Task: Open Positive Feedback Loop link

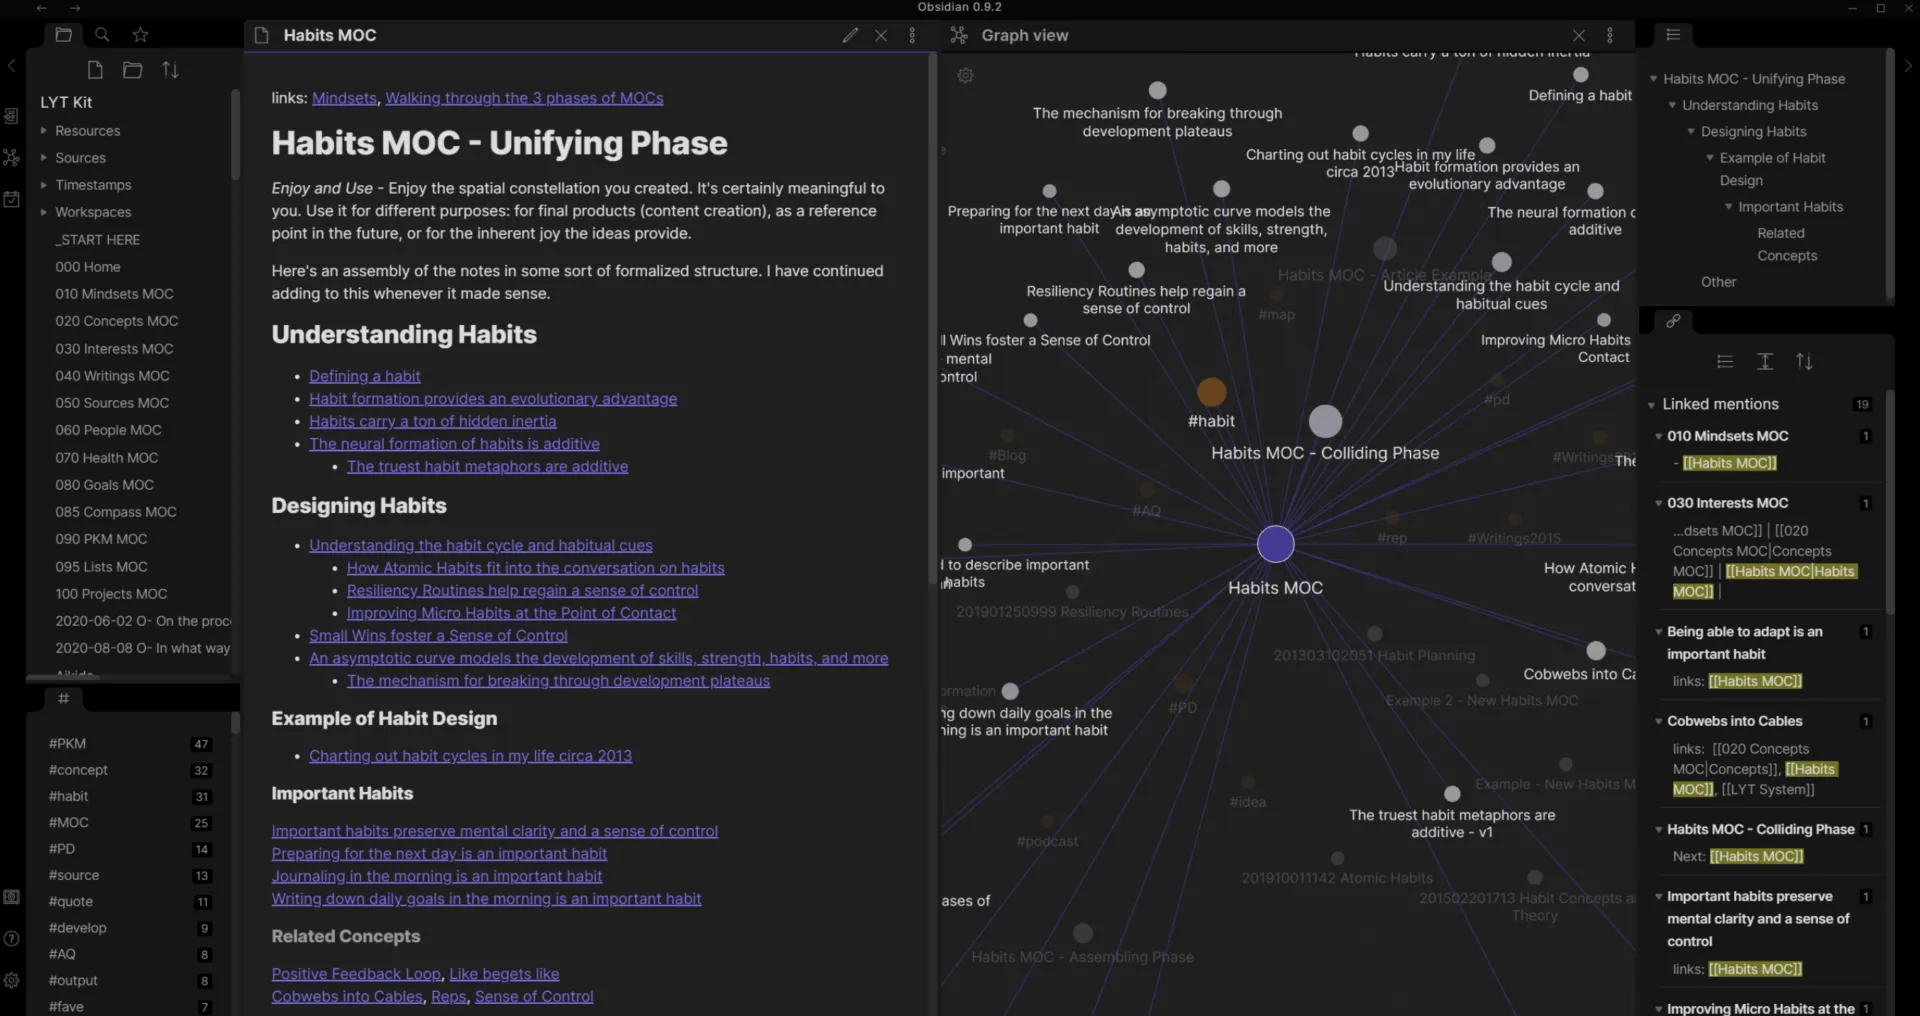Action: (x=356, y=974)
